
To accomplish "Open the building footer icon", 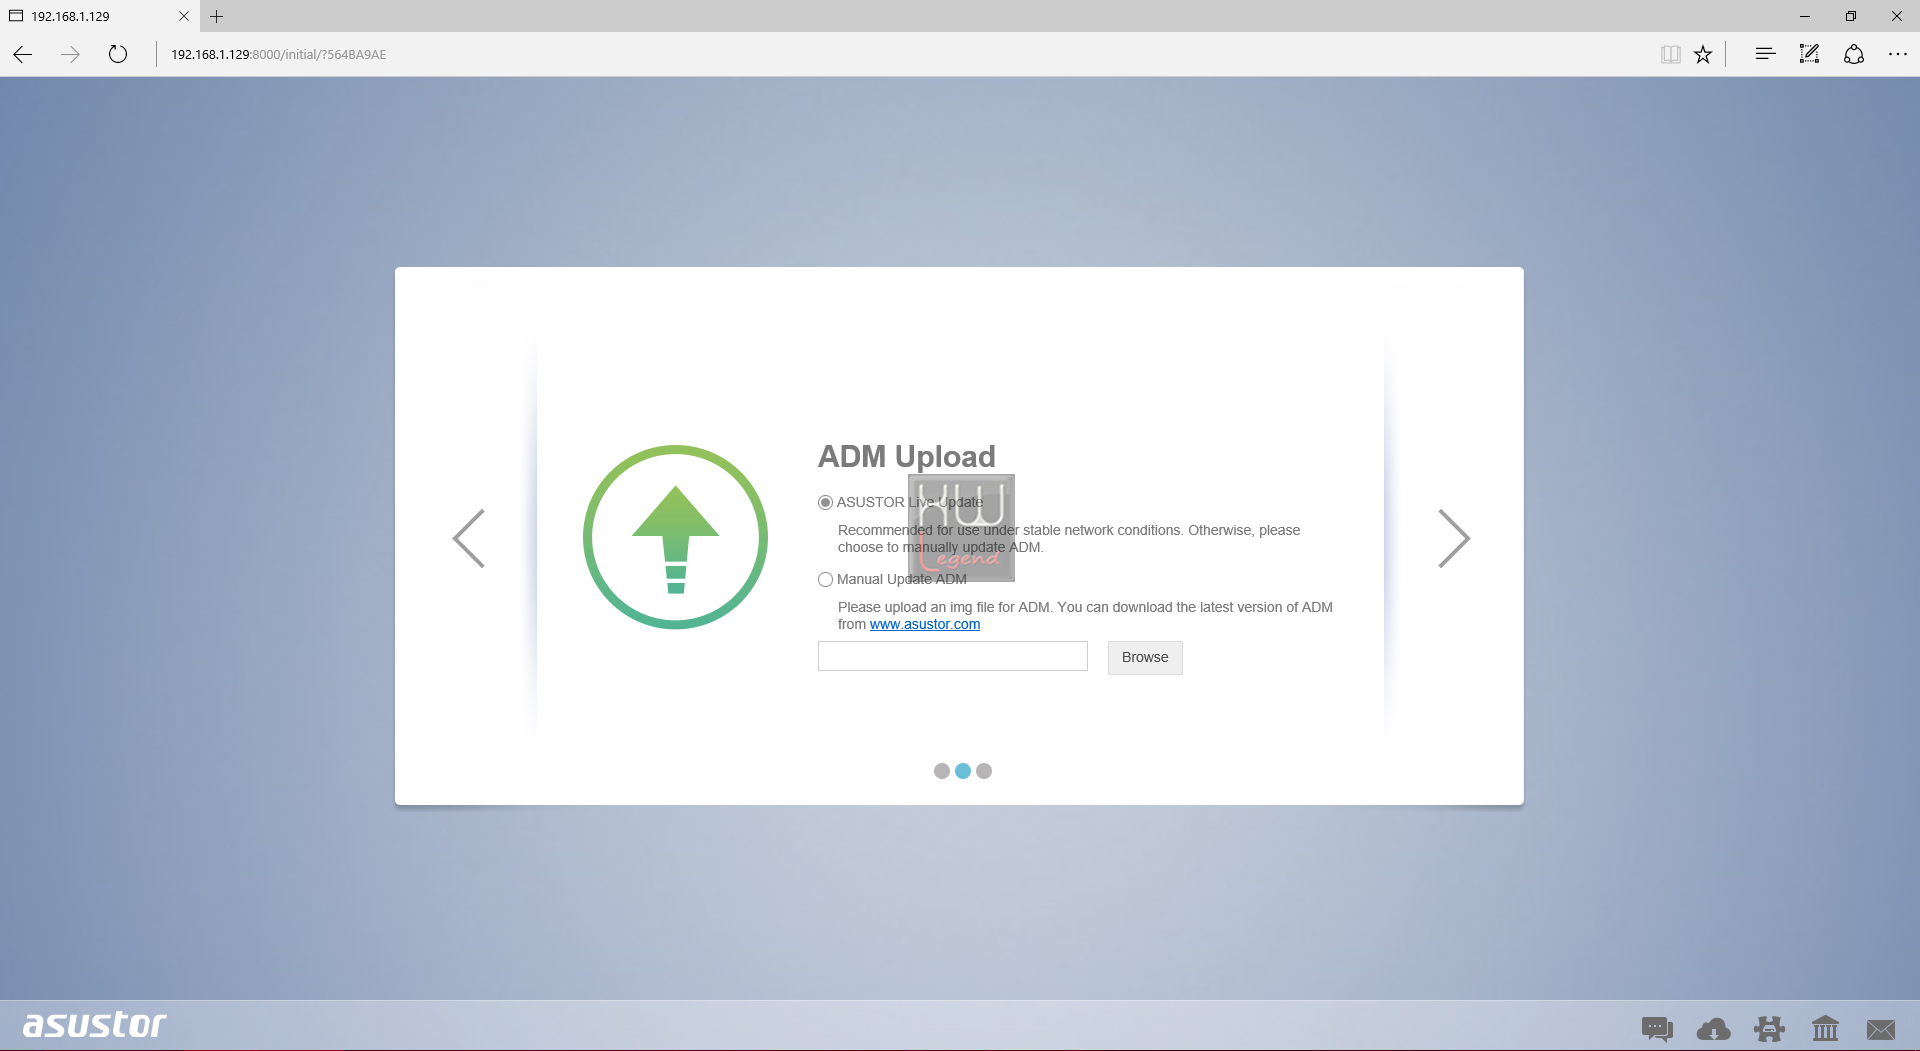I will (x=1825, y=1028).
